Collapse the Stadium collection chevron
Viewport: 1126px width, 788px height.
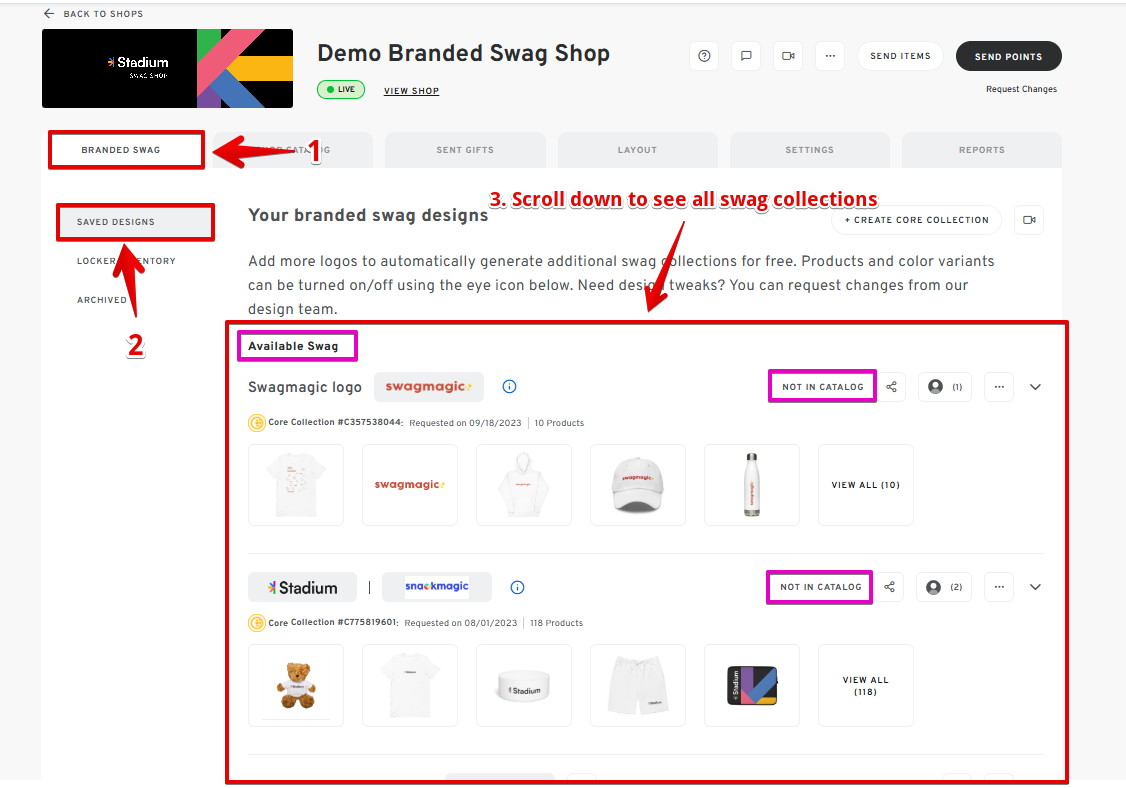point(1035,587)
